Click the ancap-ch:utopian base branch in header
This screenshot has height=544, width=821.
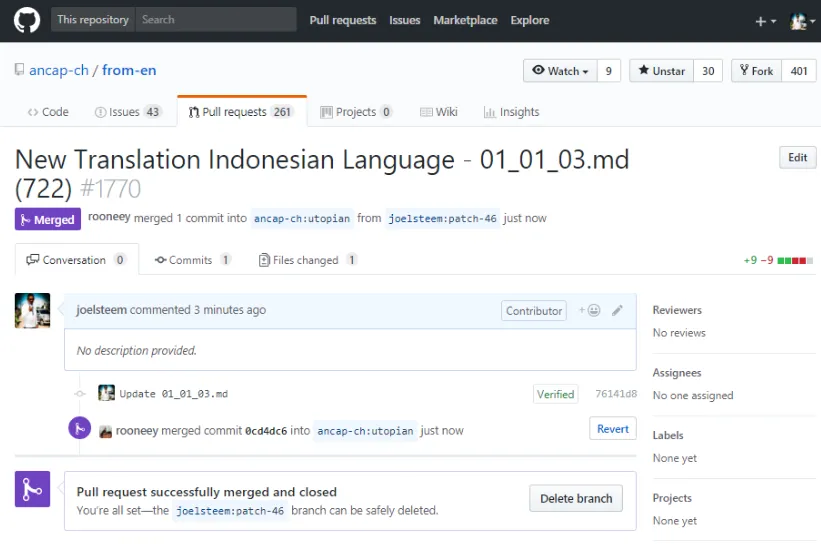pos(302,218)
